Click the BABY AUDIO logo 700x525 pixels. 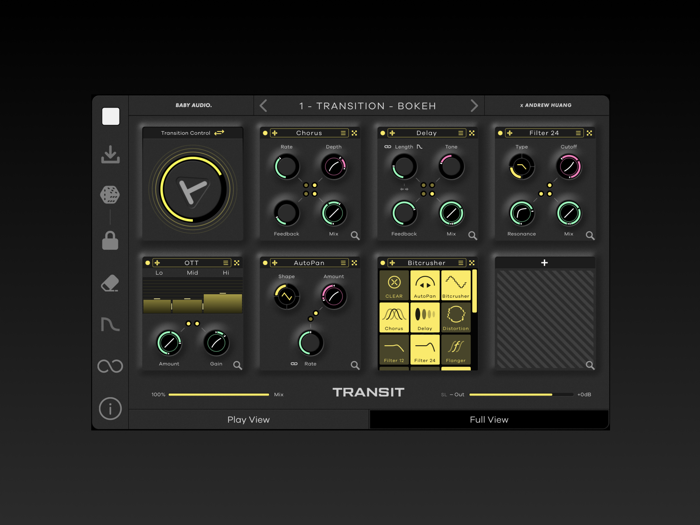coord(193,105)
